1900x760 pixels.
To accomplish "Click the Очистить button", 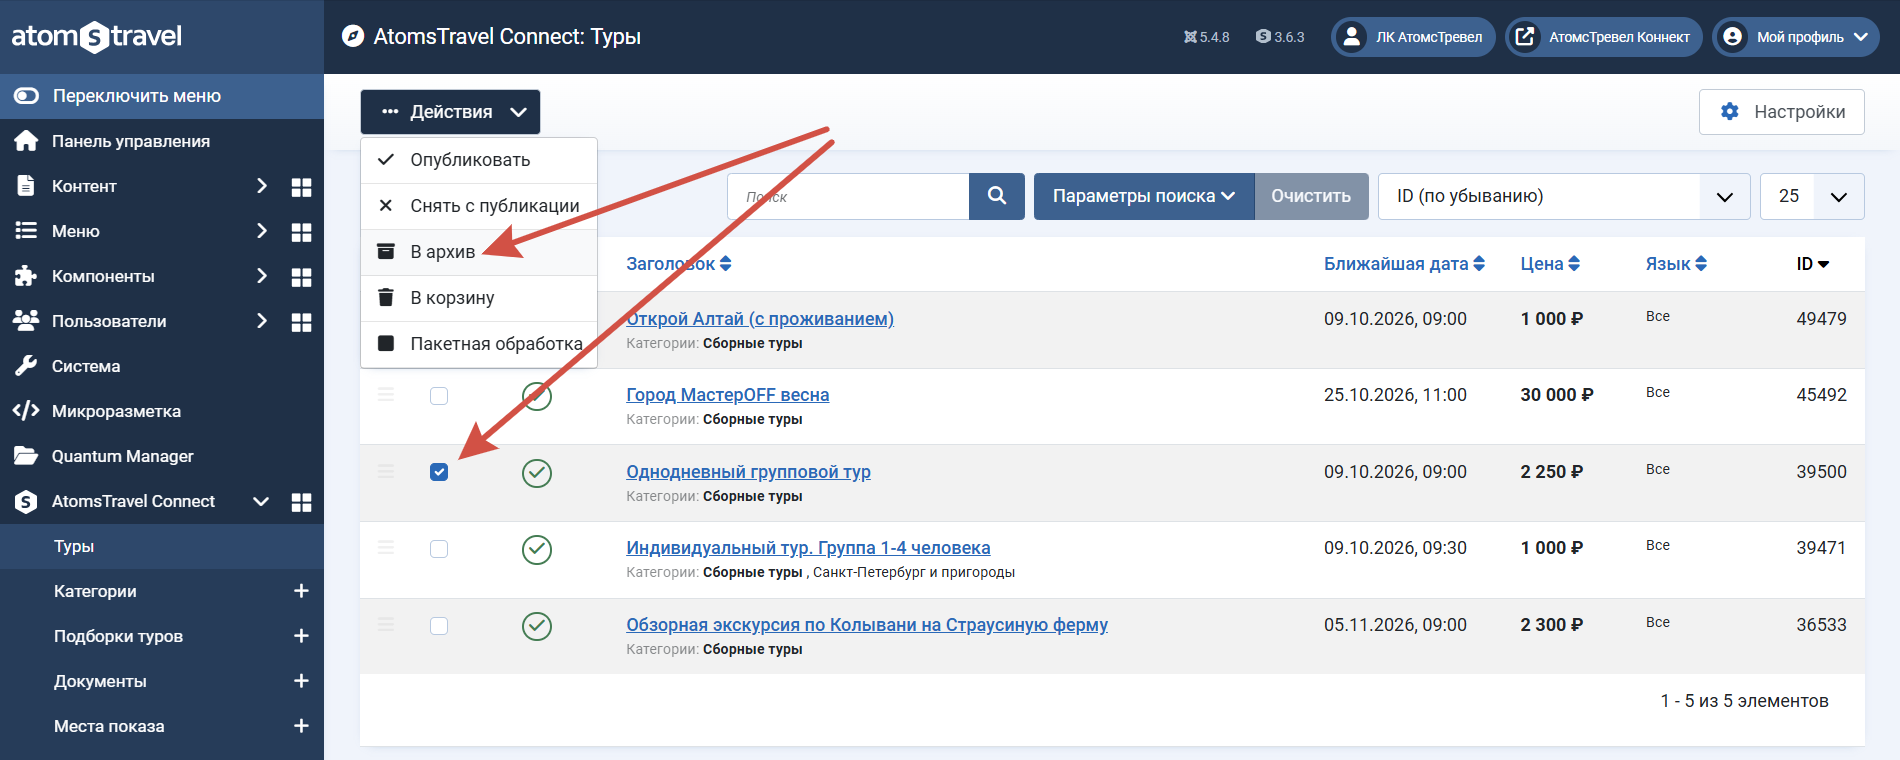I will tap(1311, 196).
